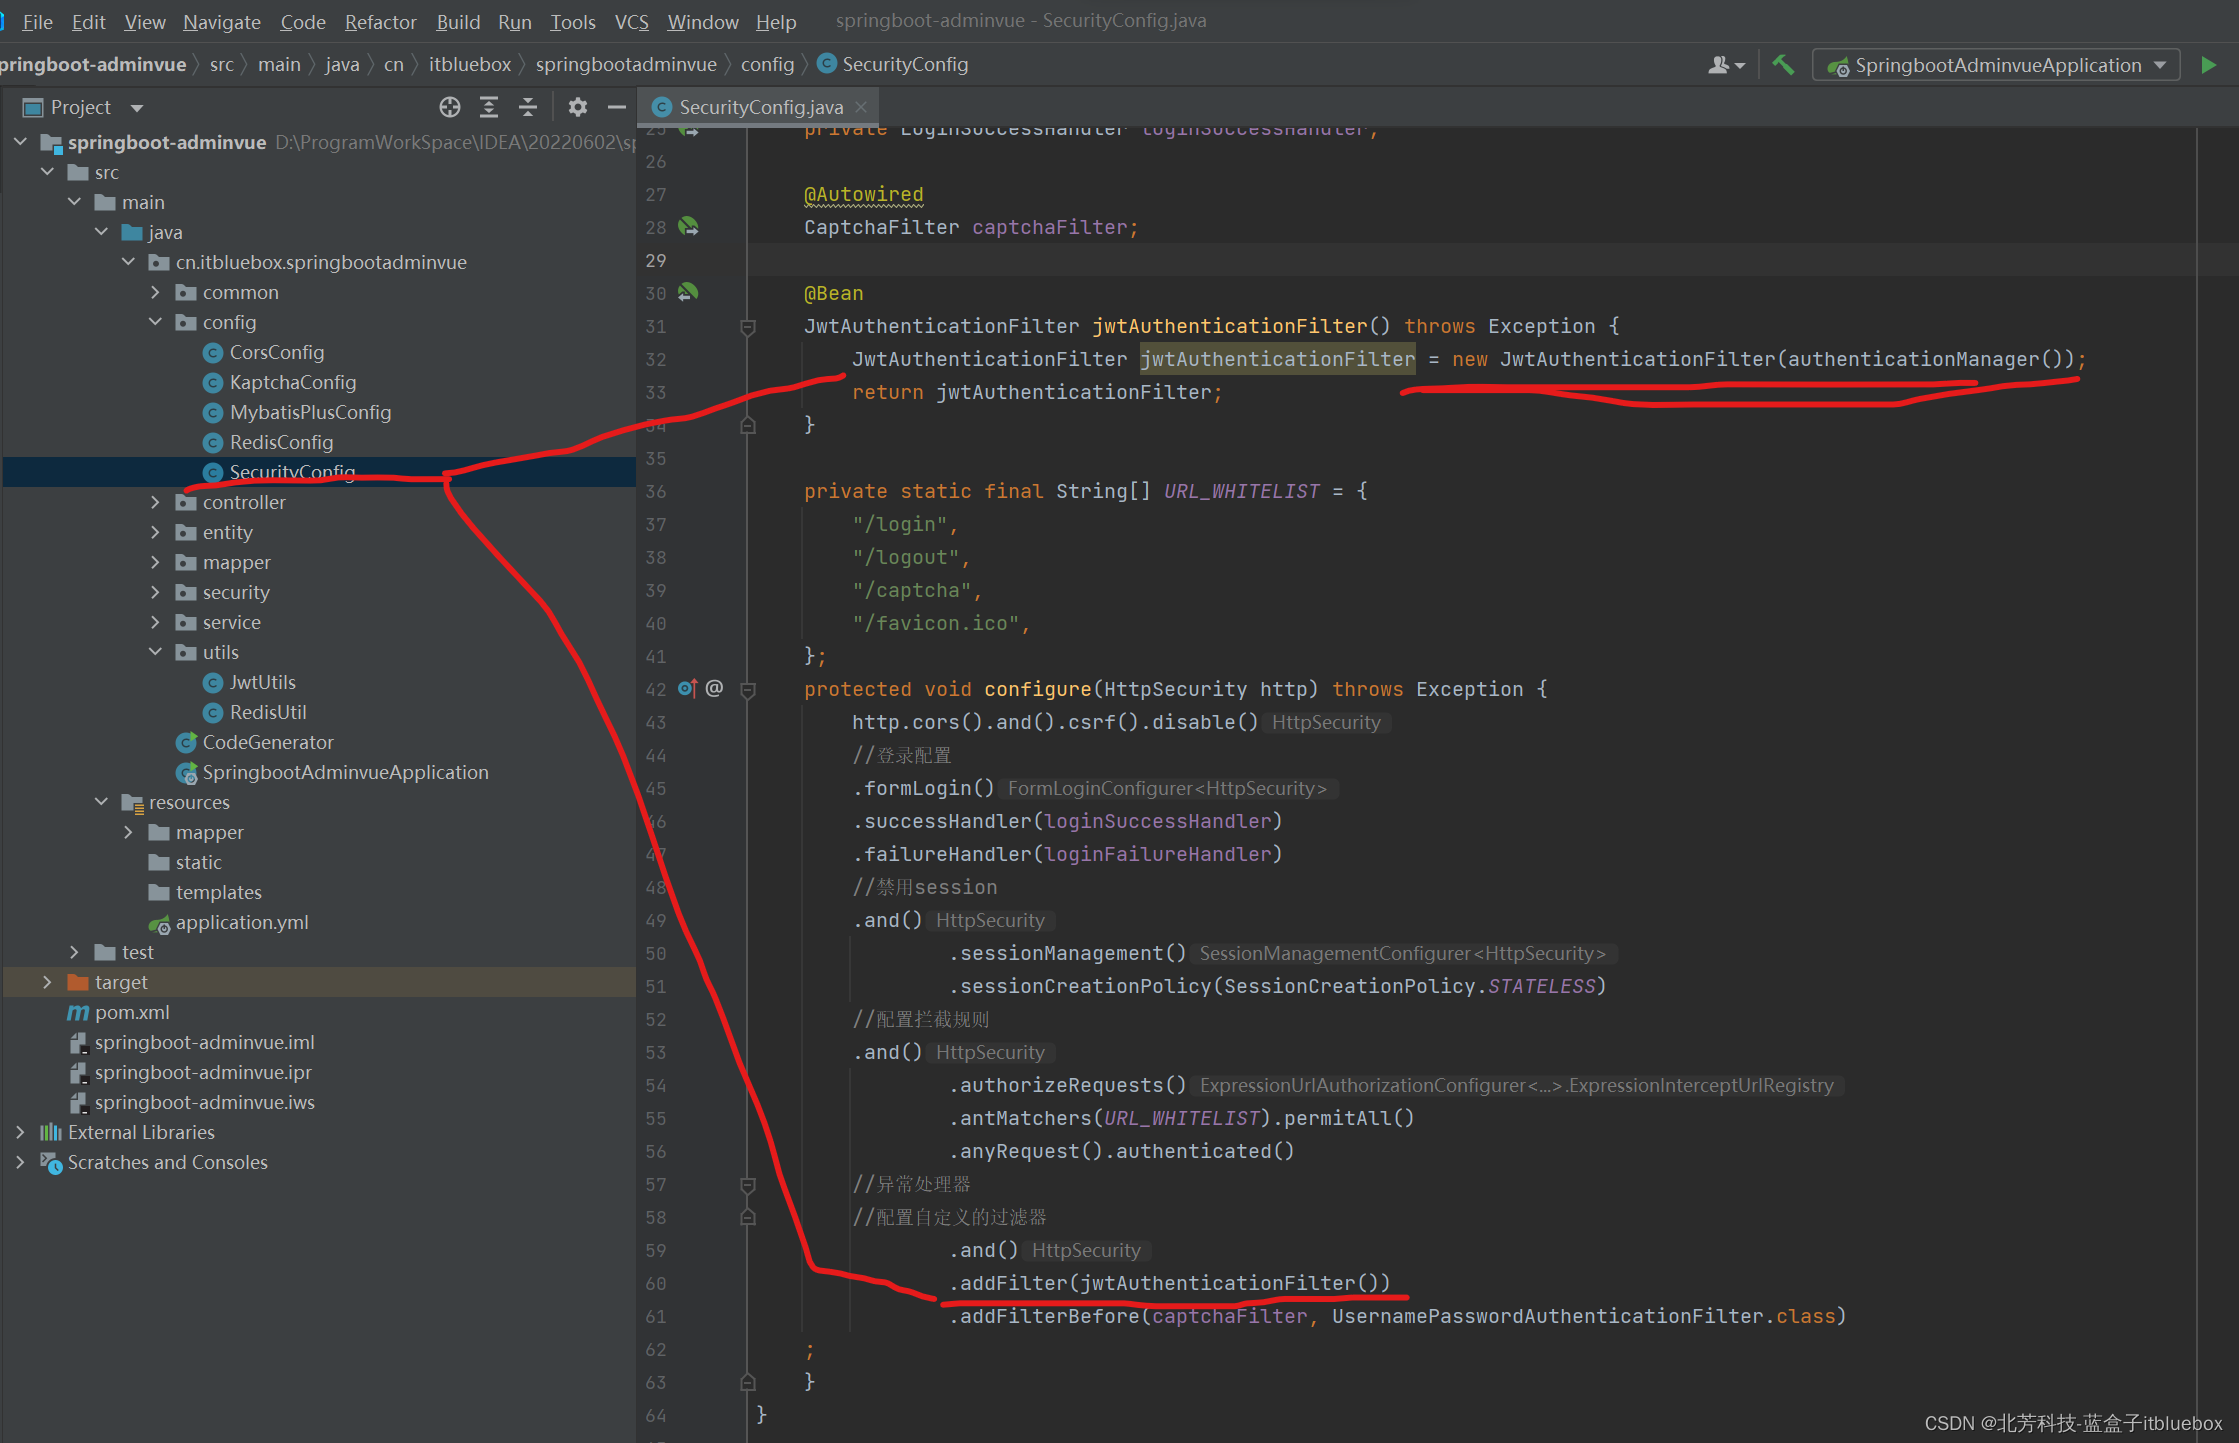The width and height of the screenshot is (2239, 1443).
Task: Click the Select Opened File locate icon
Action: pos(449,107)
